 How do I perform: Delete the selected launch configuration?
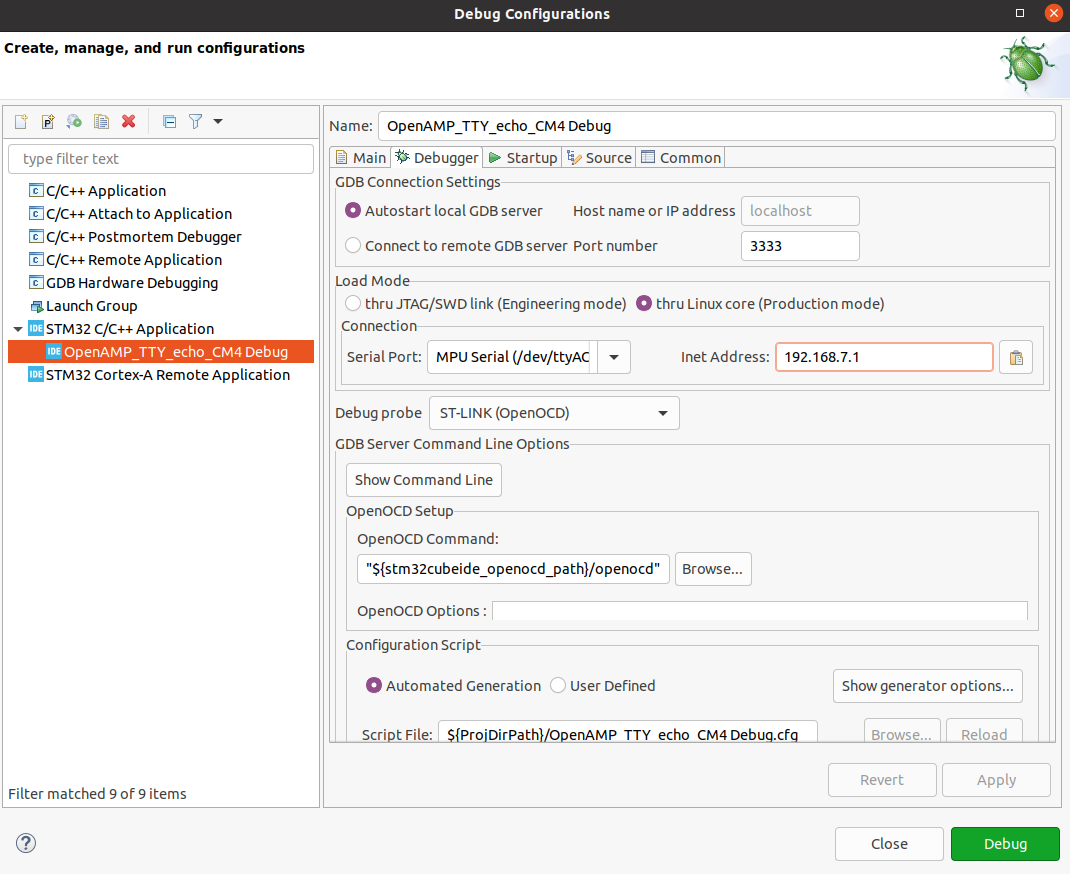[x=128, y=121]
